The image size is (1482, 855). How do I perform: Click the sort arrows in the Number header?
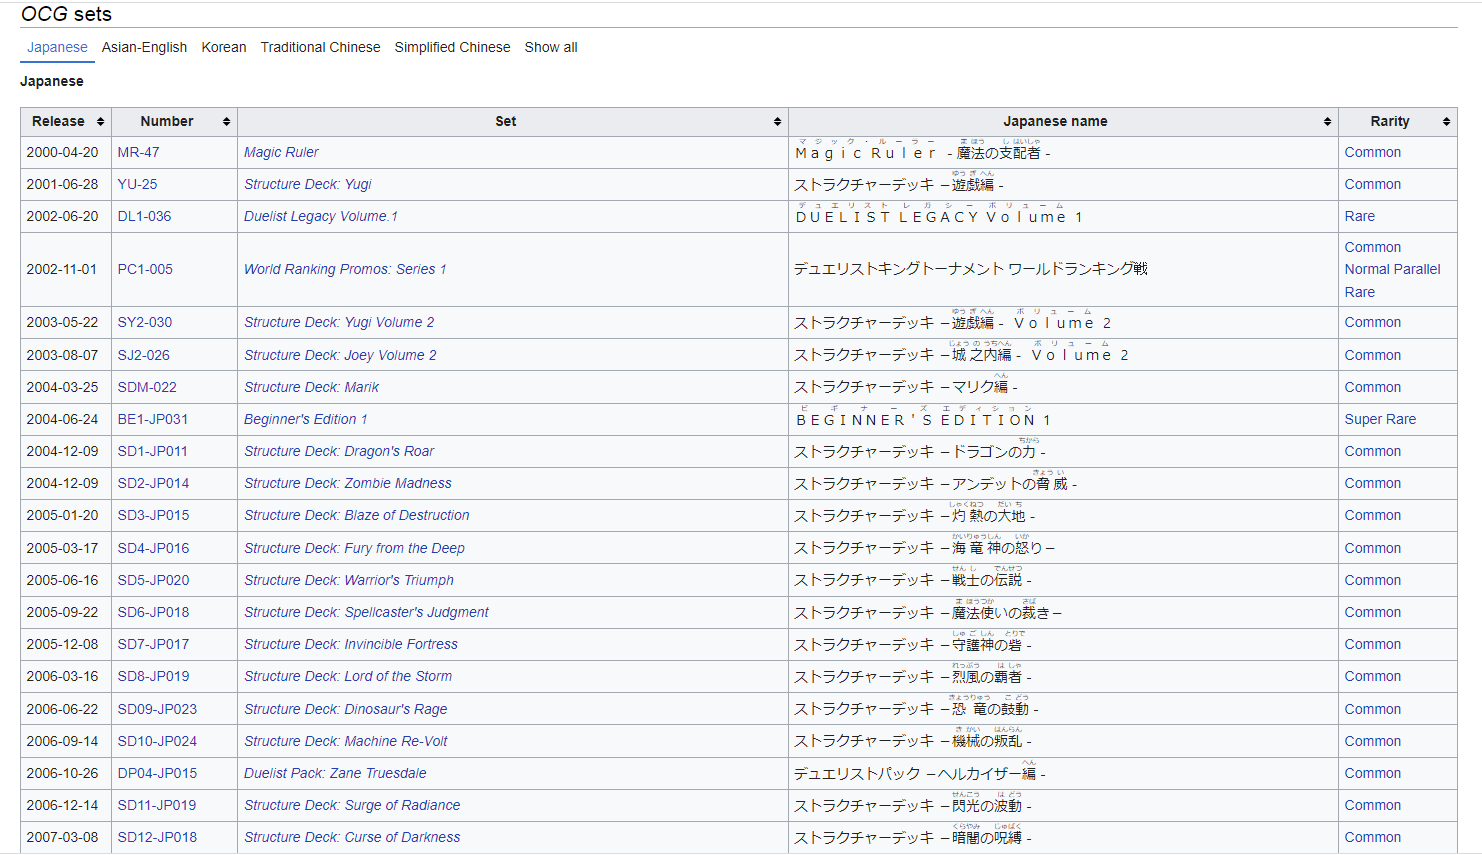coord(227,121)
